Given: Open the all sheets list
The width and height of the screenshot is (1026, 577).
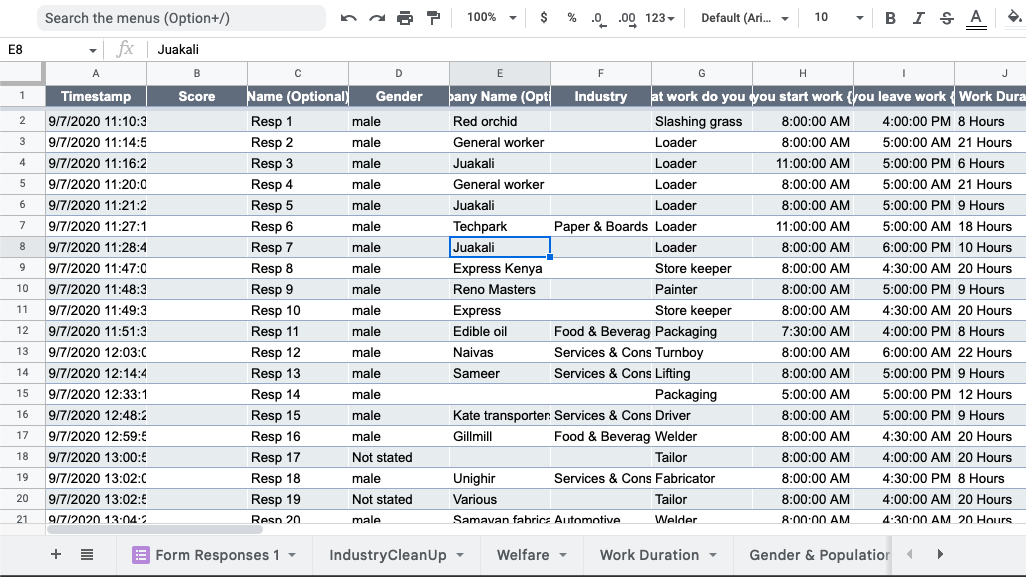Looking at the screenshot, I should (86, 554).
